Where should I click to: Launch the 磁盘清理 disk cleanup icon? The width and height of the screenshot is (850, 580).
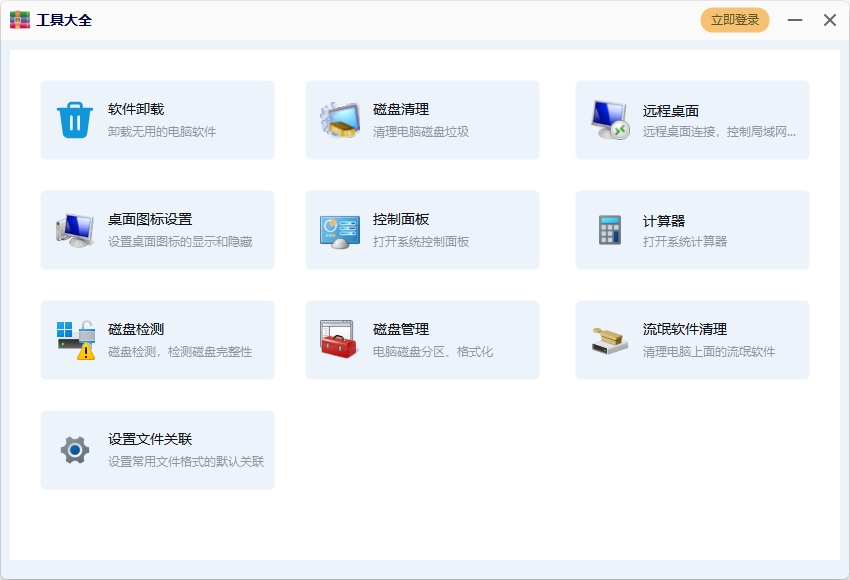pyautogui.click(x=338, y=118)
